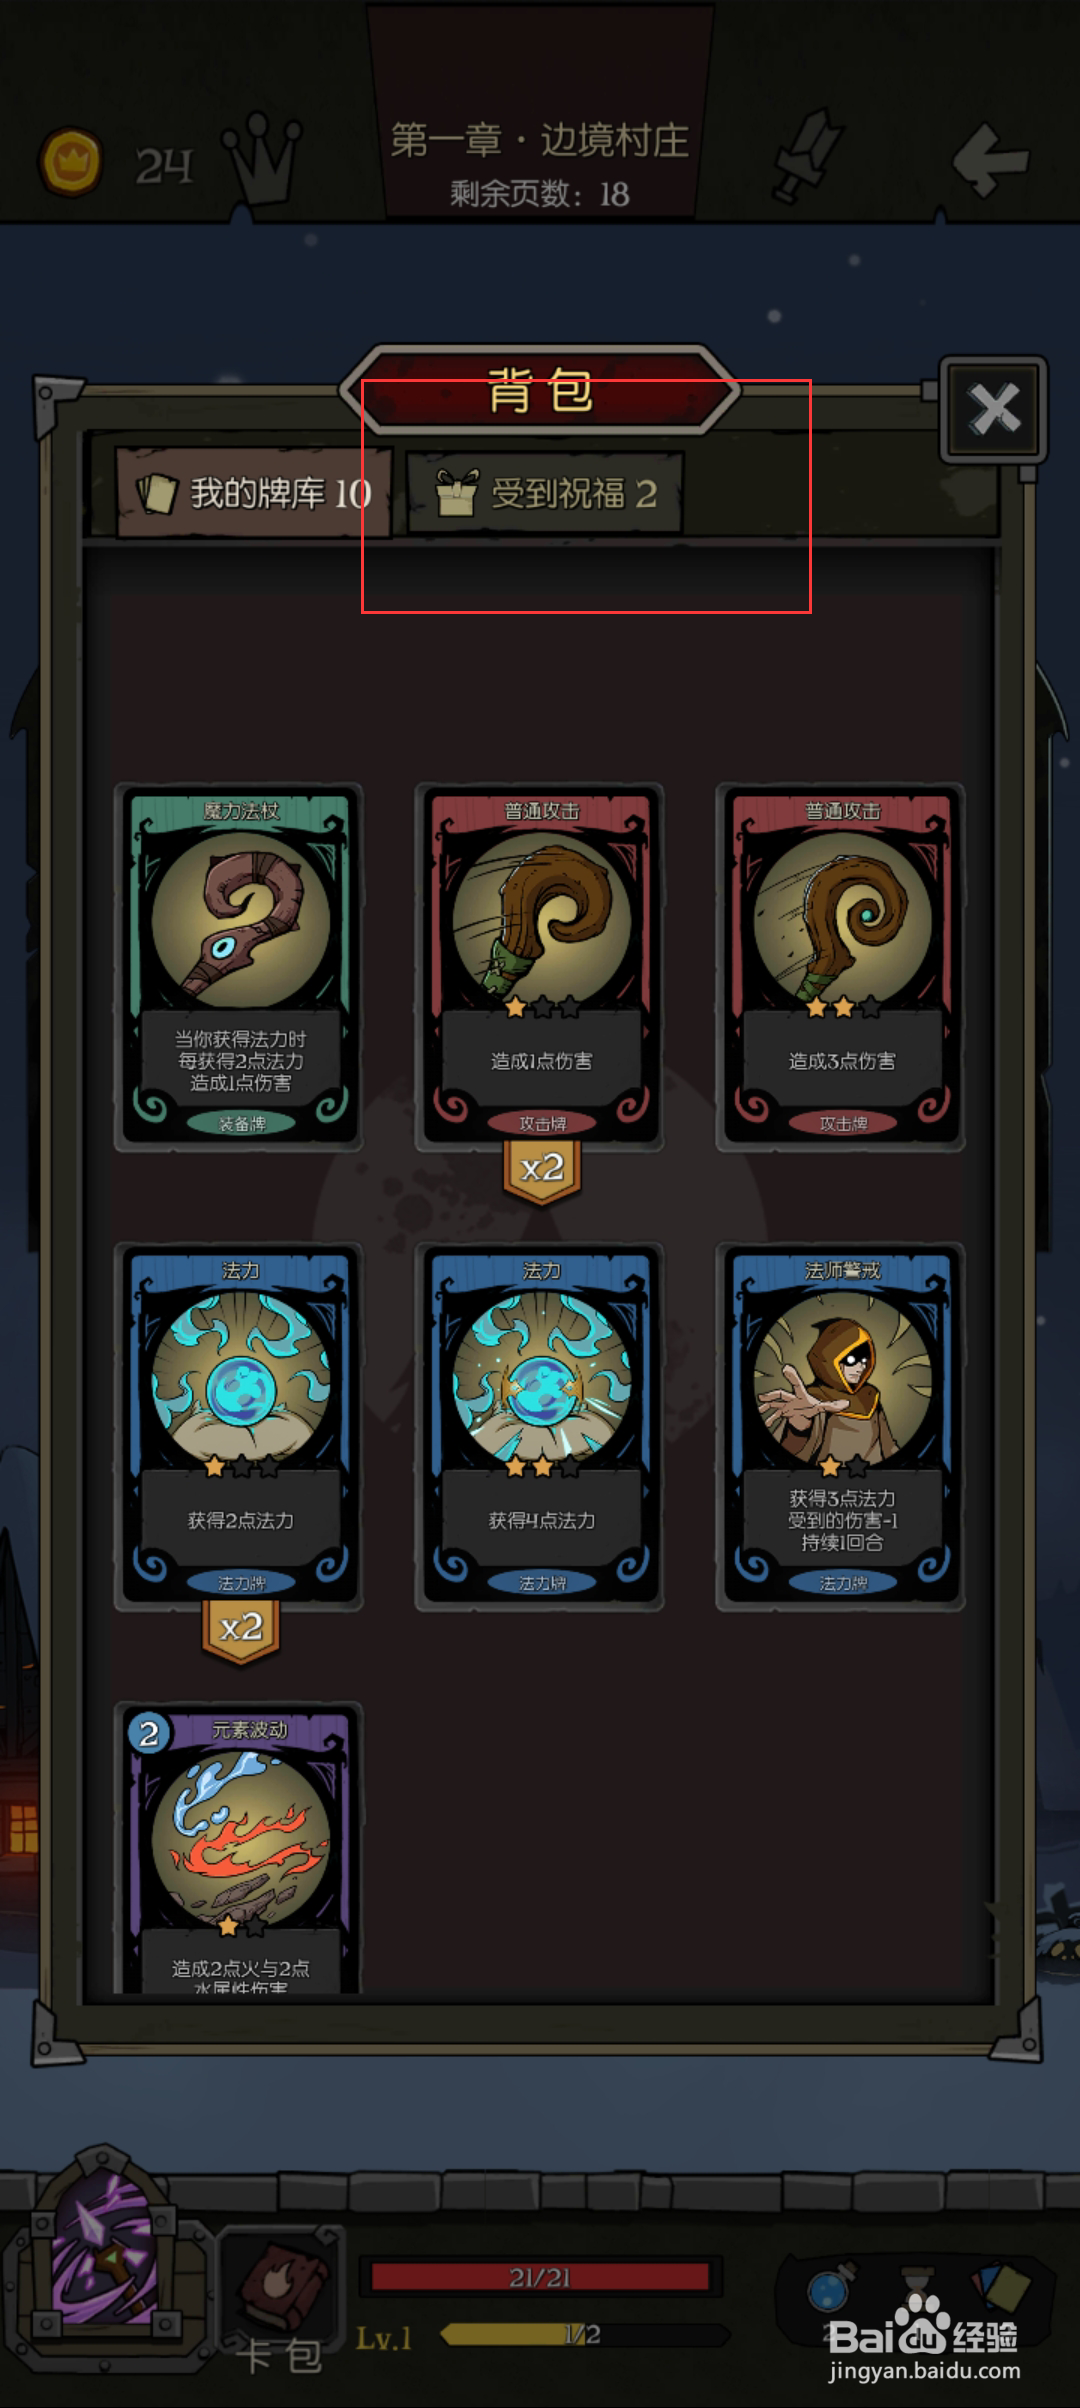1080x2408 pixels.
Task: Tap the x2 badge under 法力 card
Action: point(241,1629)
